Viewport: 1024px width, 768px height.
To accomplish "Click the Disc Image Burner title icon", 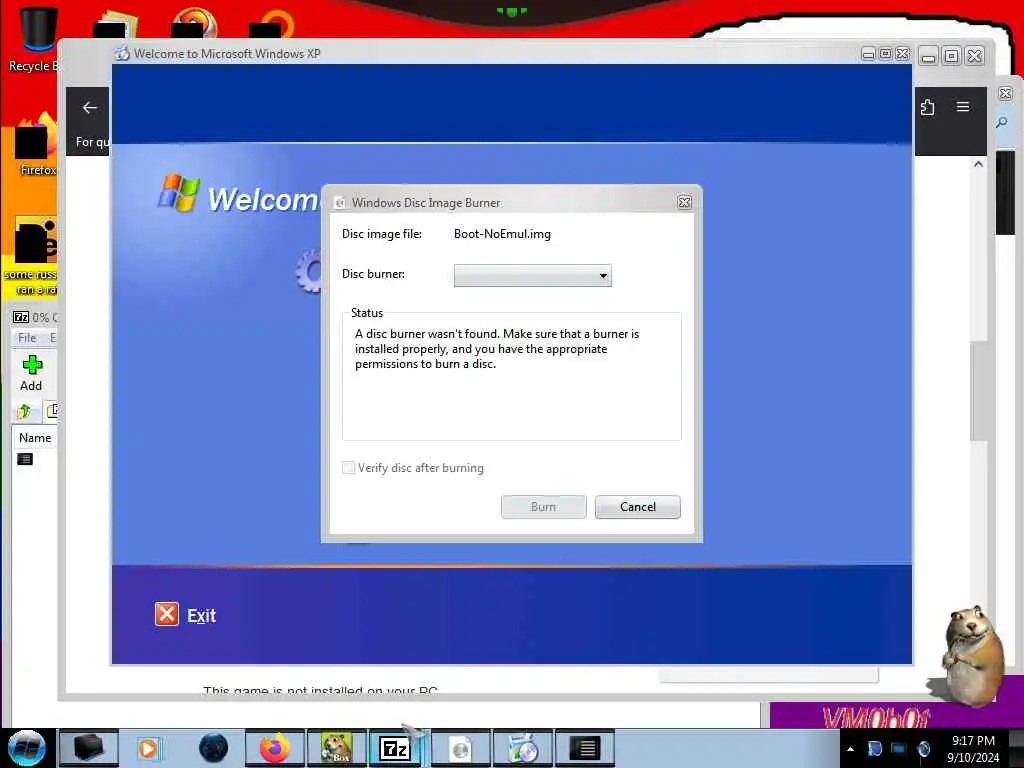I will coord(340,203).
